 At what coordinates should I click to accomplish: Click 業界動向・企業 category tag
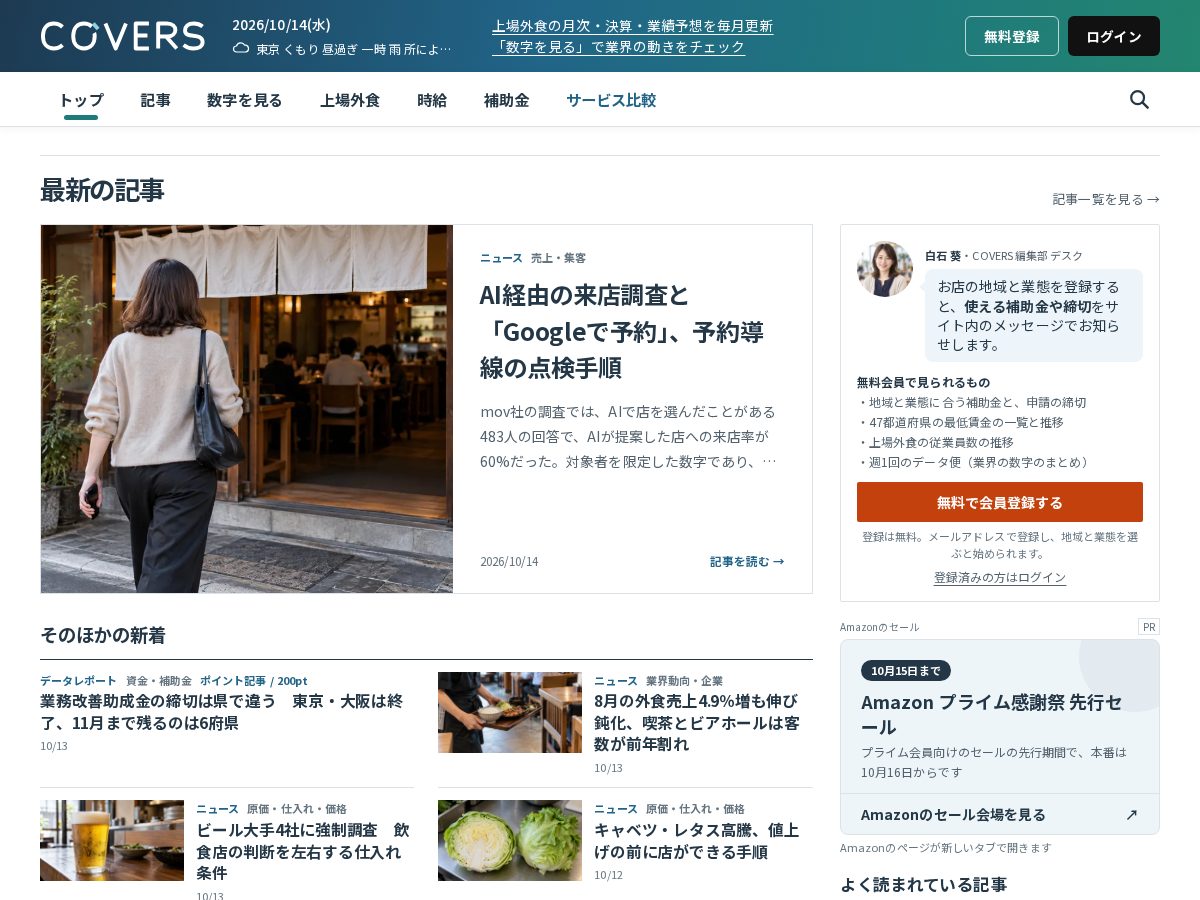[684, 680]
